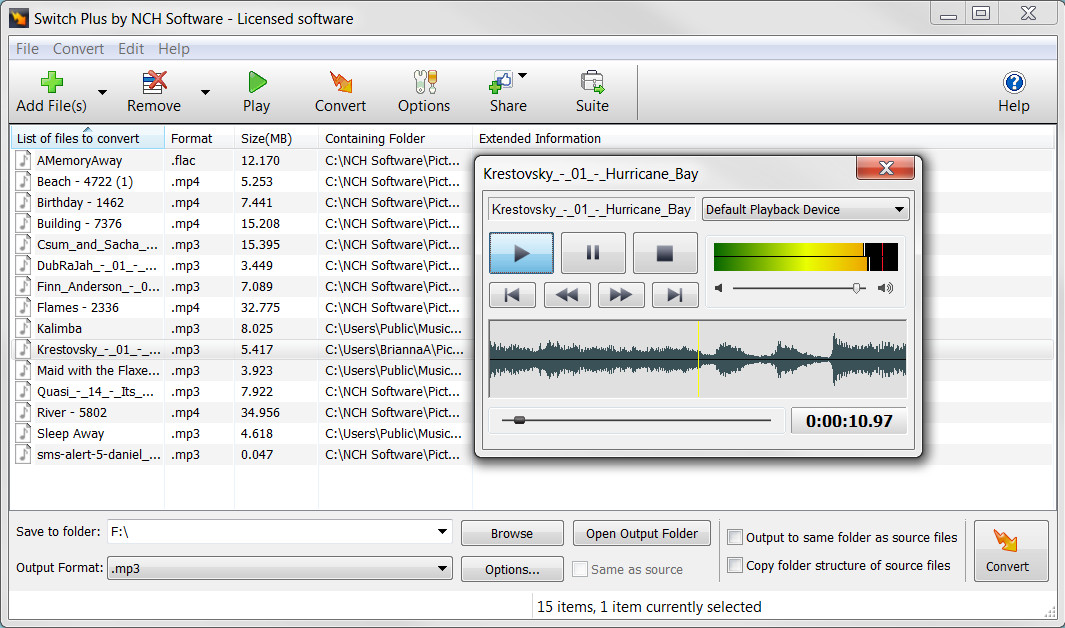The width and height of the screenshot is (1065, 628).
Task: Expand the Save to folder dropdown
Action: click(x=442, y=533)
